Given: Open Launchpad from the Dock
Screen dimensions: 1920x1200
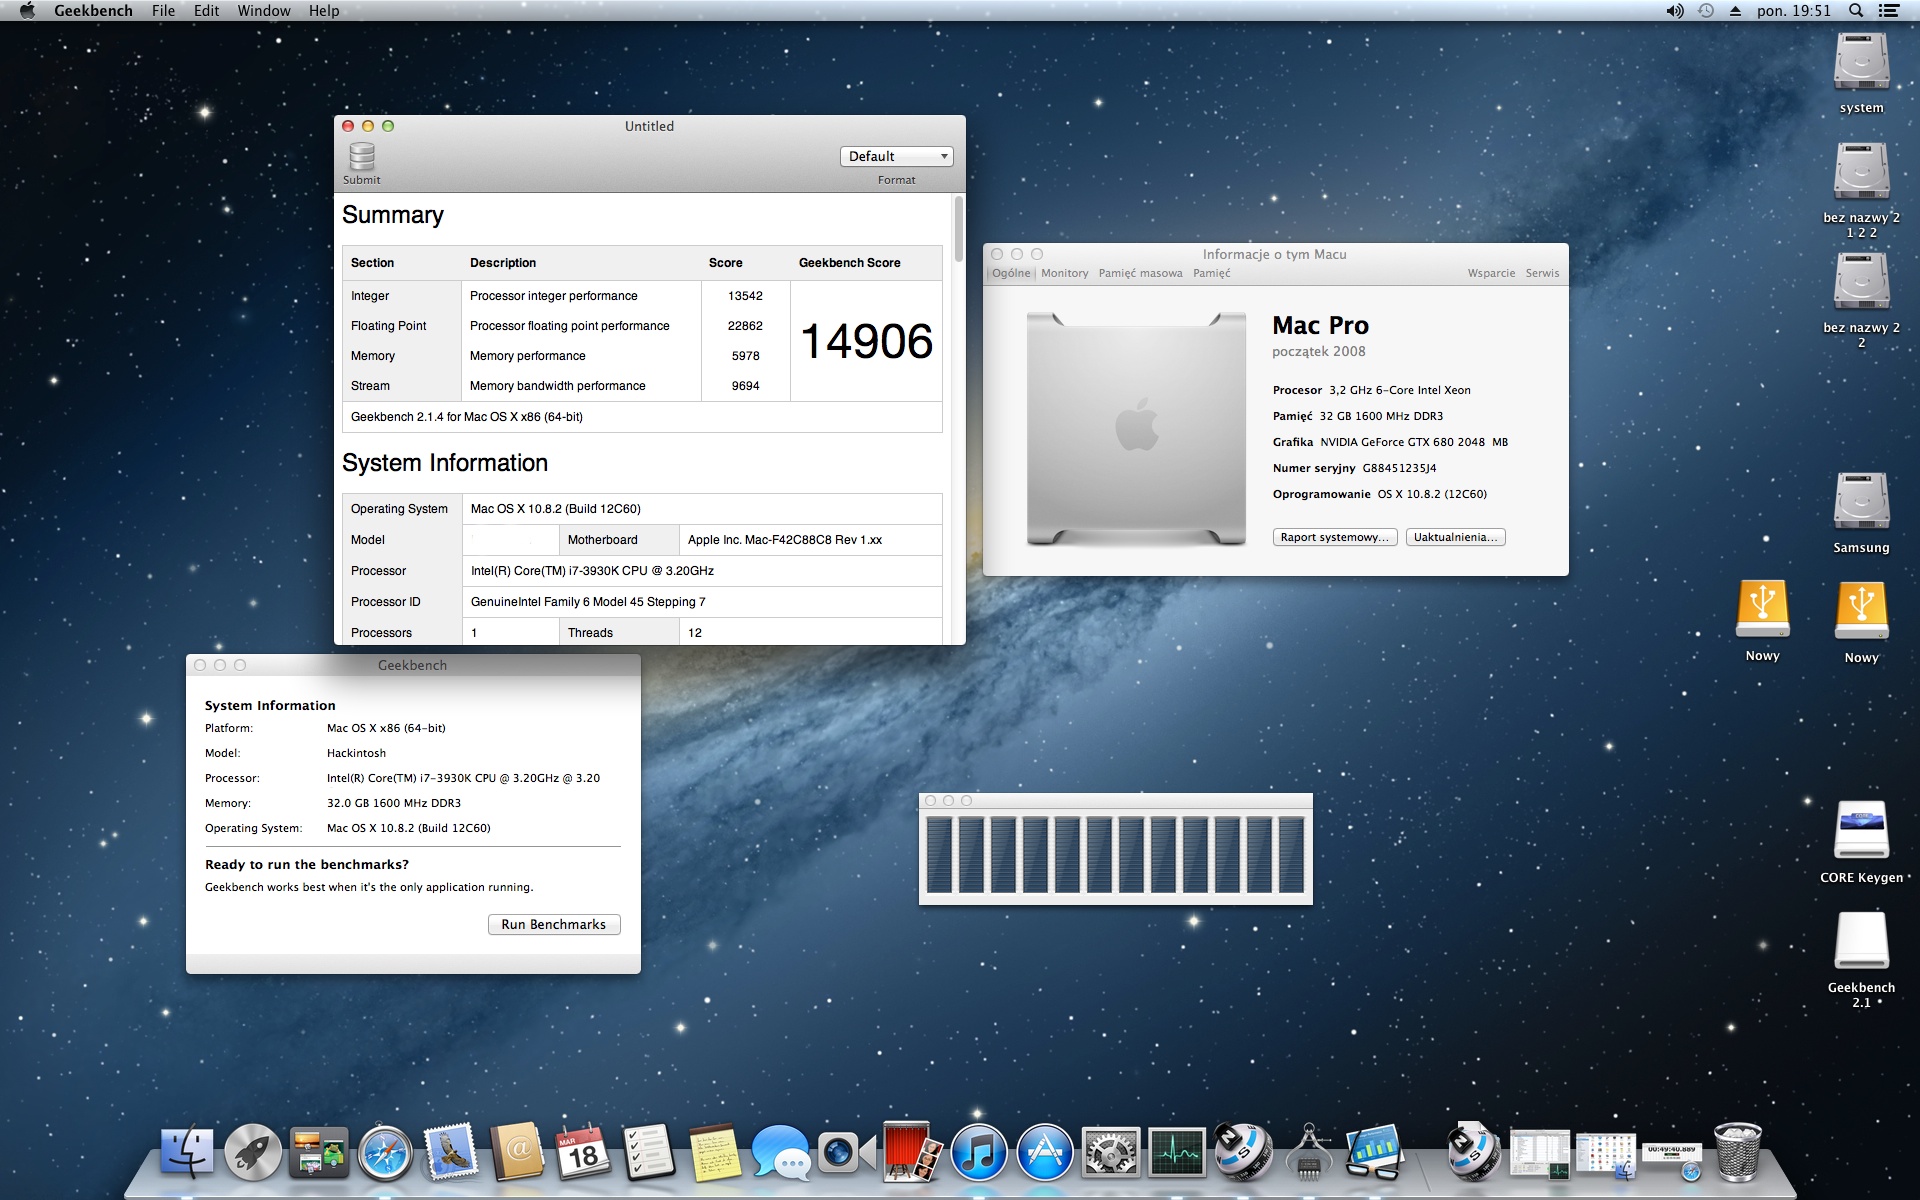Looking at the screenshot, I should [253, 1152].
